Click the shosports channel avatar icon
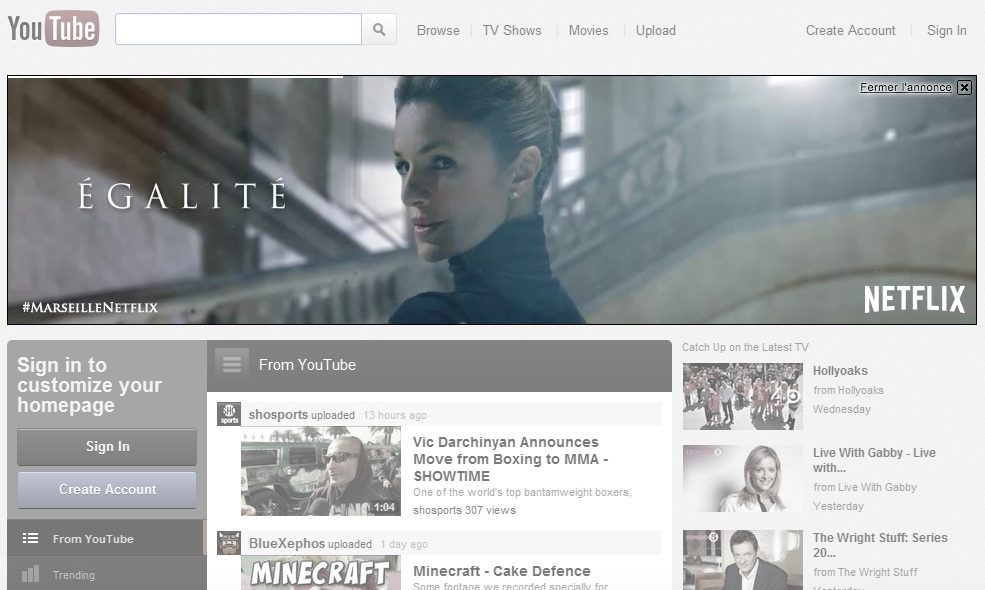985x590 pixels. click(x=229, y=414)
